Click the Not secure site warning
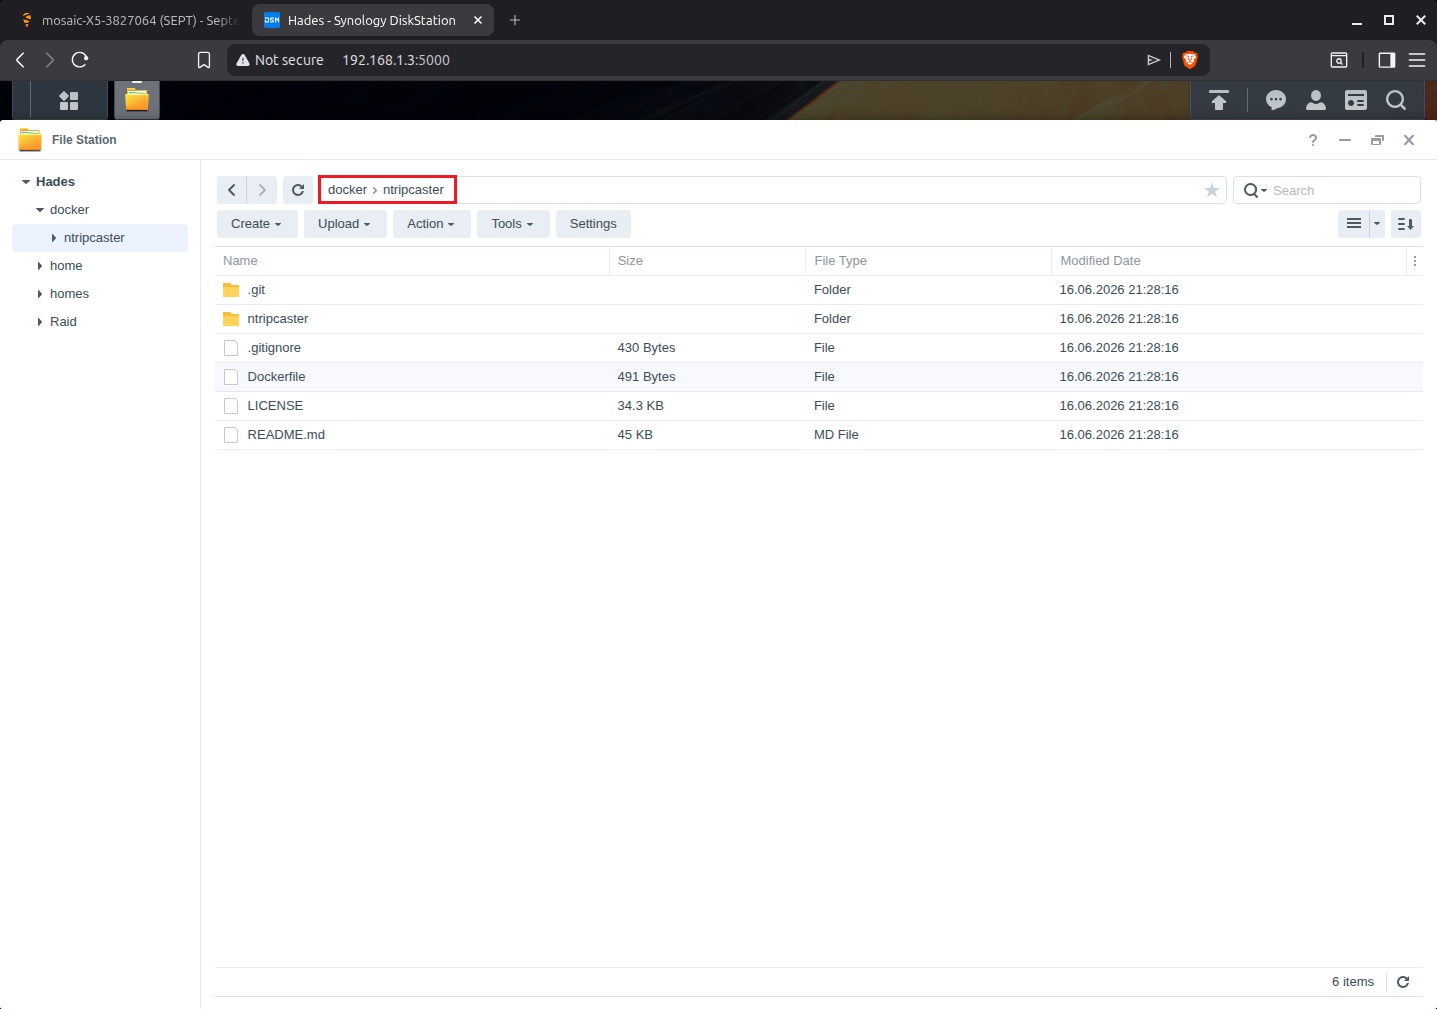The image size is (1437, 1009). click(280, 60)
